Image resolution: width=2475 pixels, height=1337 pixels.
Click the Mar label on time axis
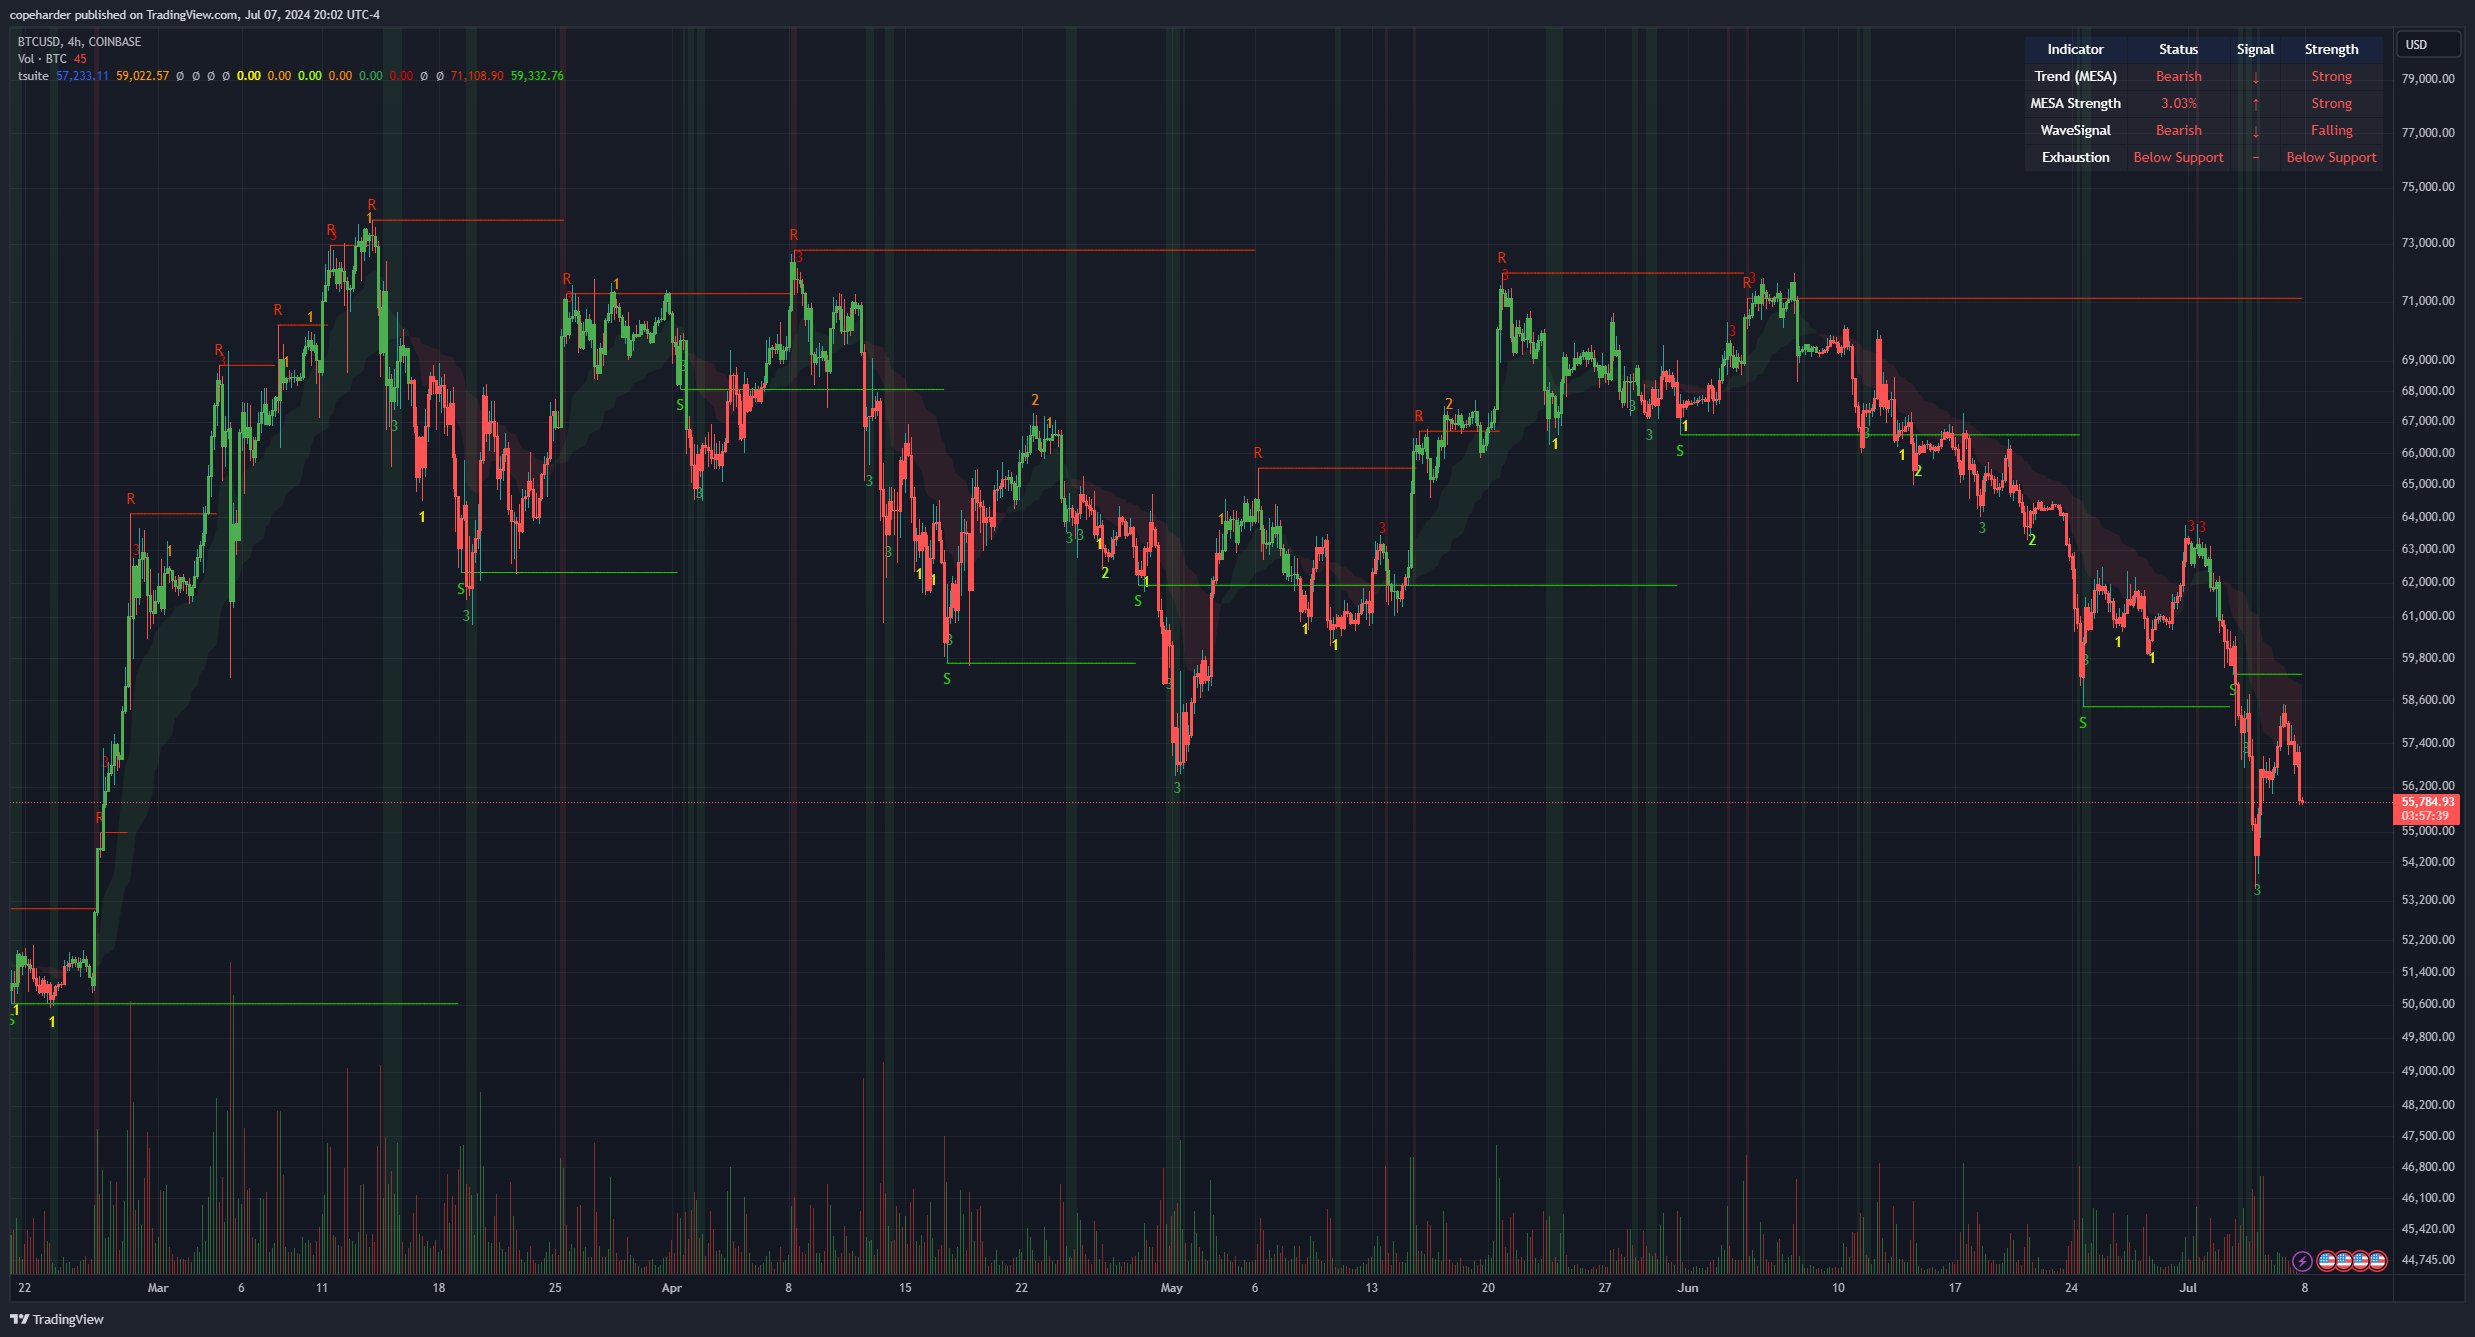tap(158, 1288)
